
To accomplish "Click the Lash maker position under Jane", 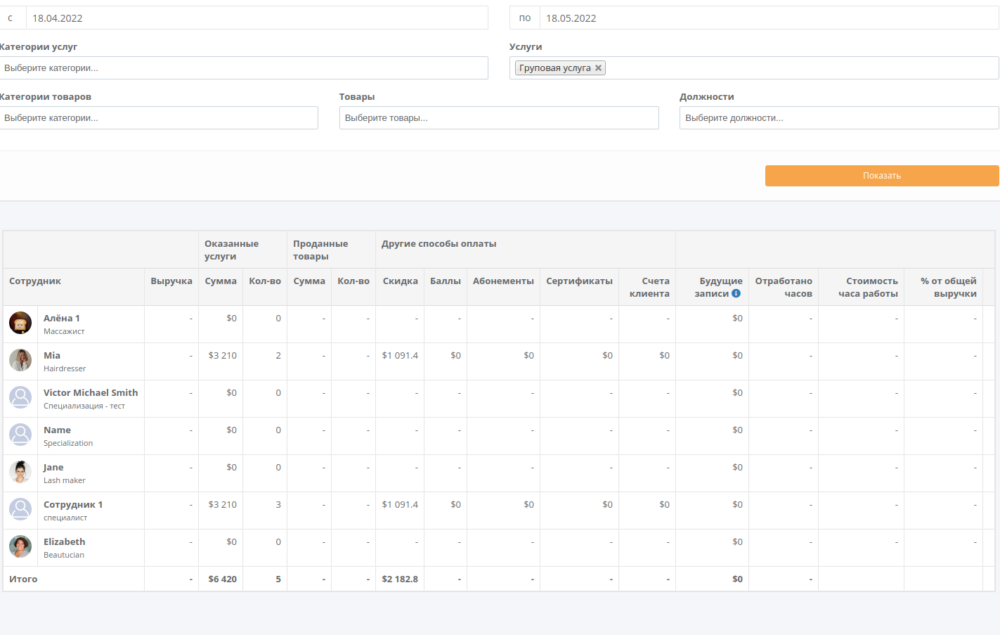I will pos(64,481).
